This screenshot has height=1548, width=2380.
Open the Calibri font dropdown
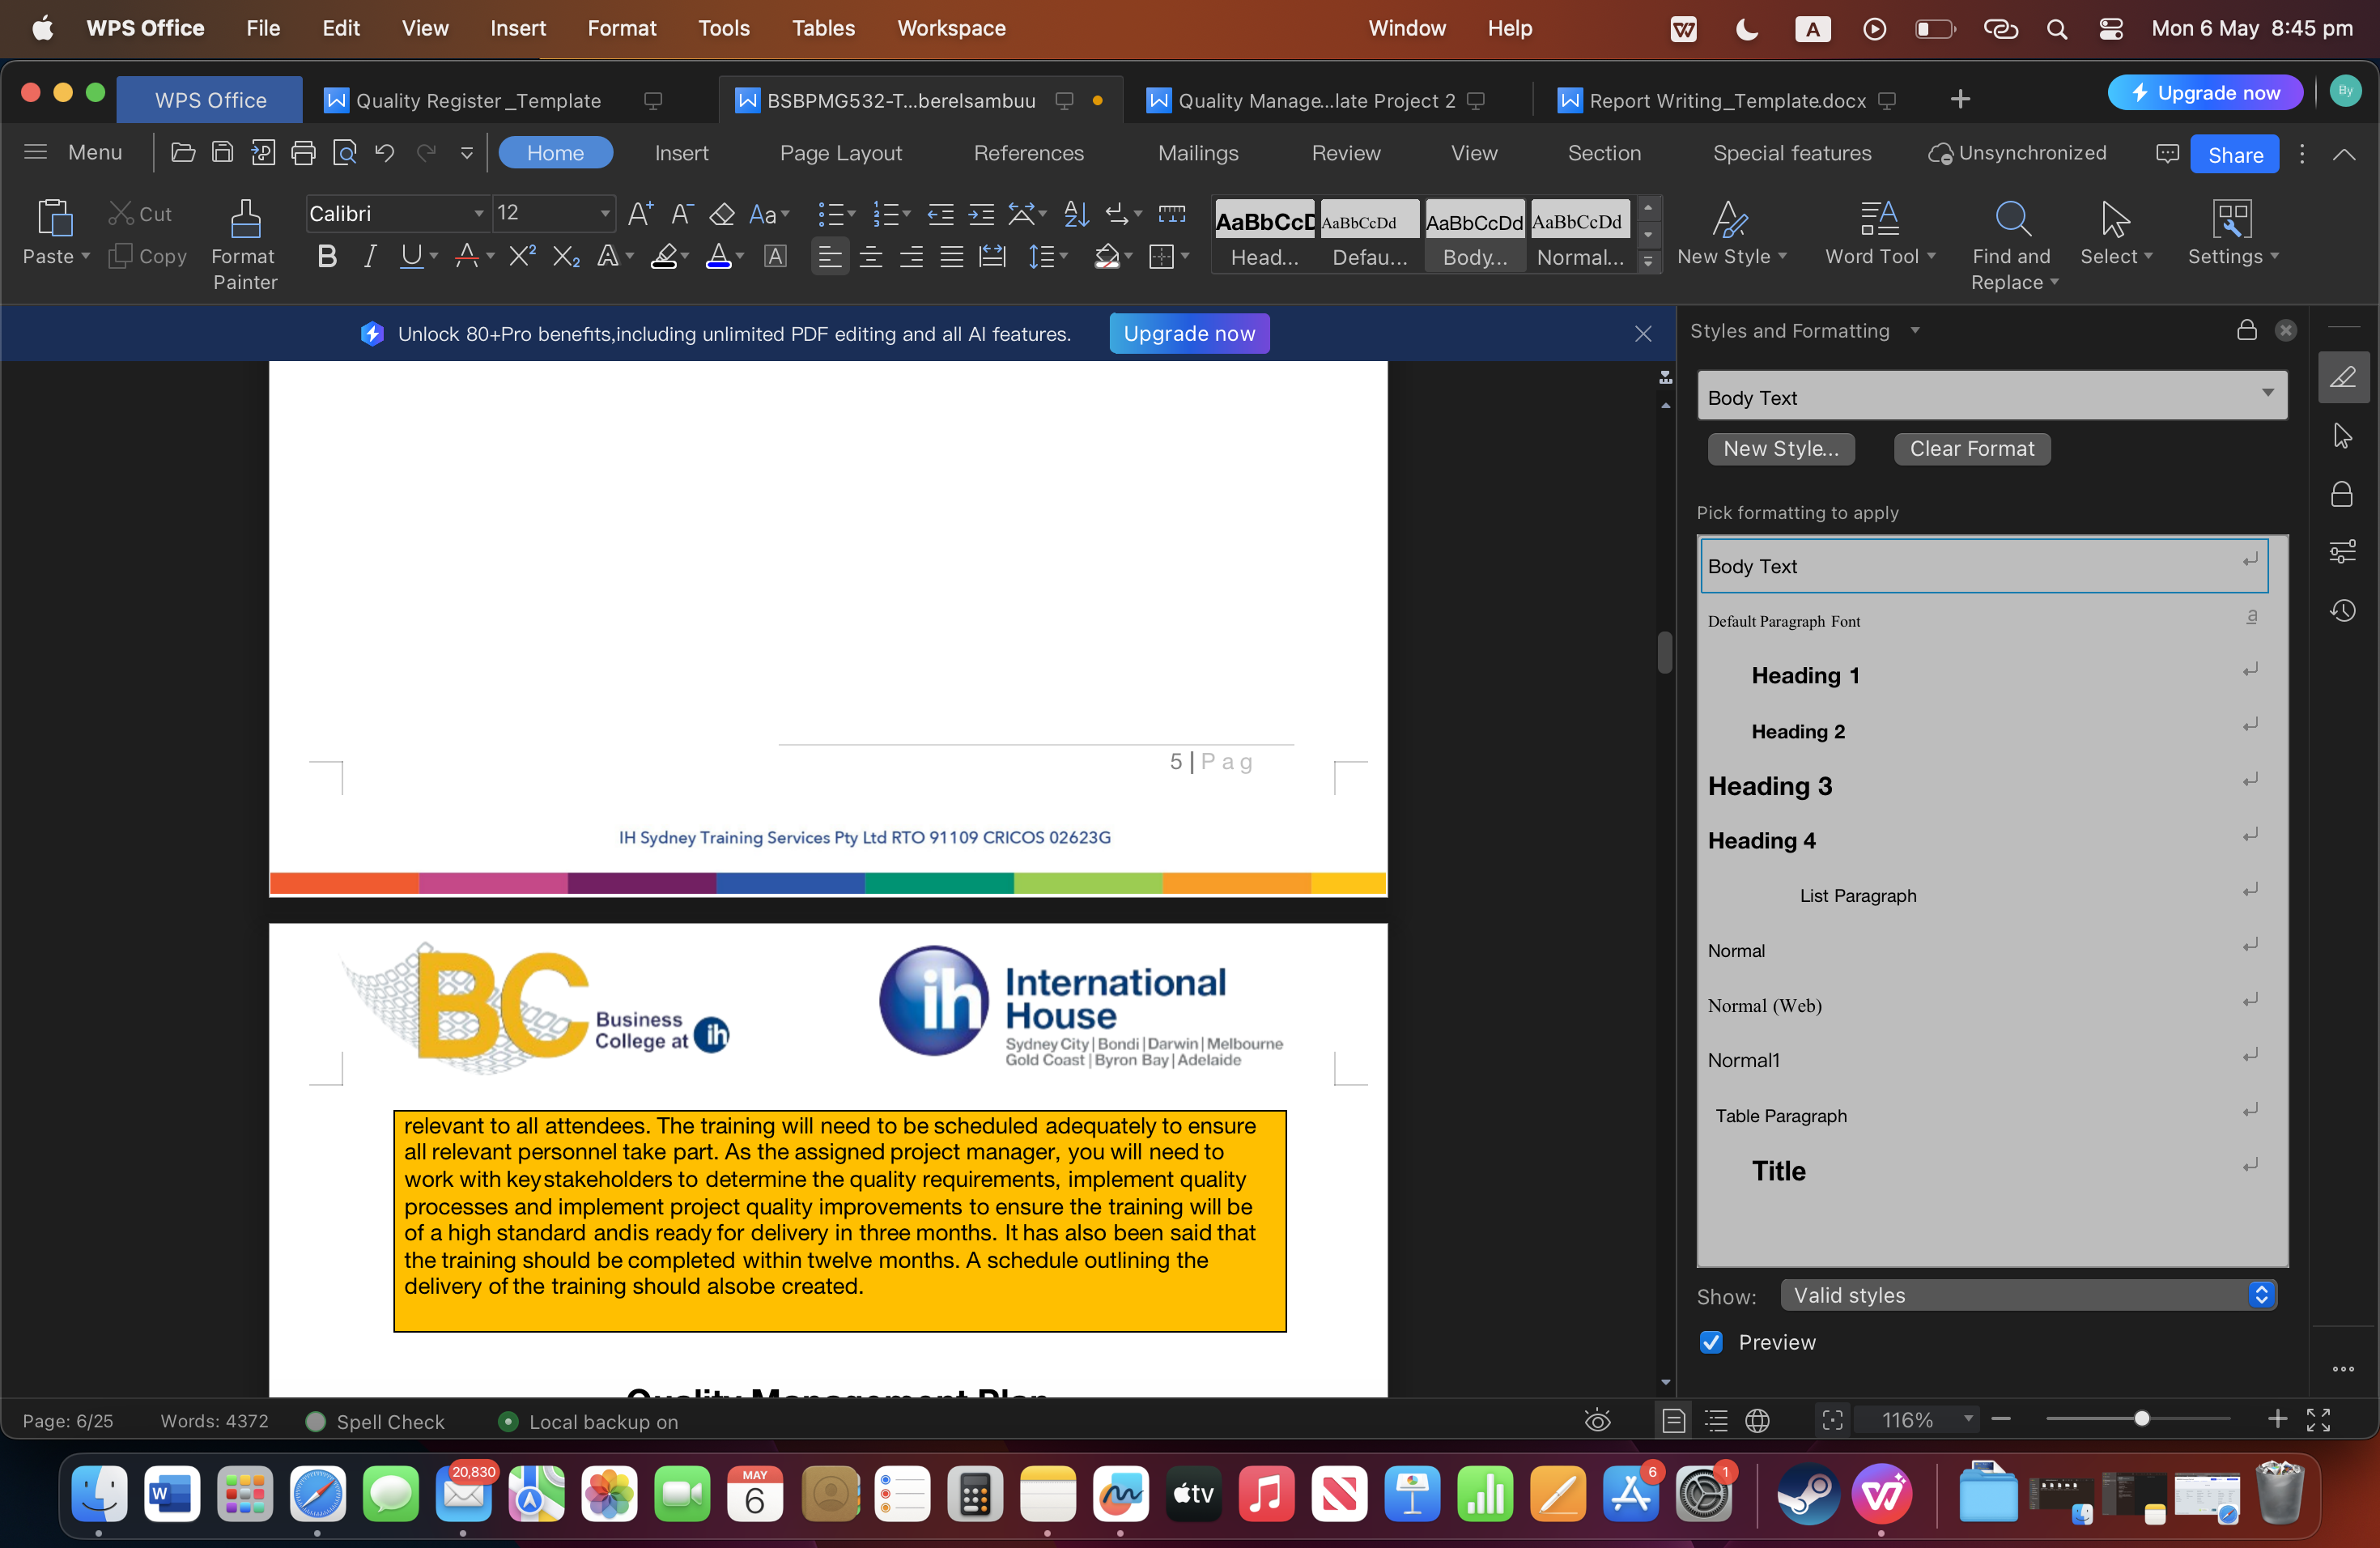coord(478,213)
